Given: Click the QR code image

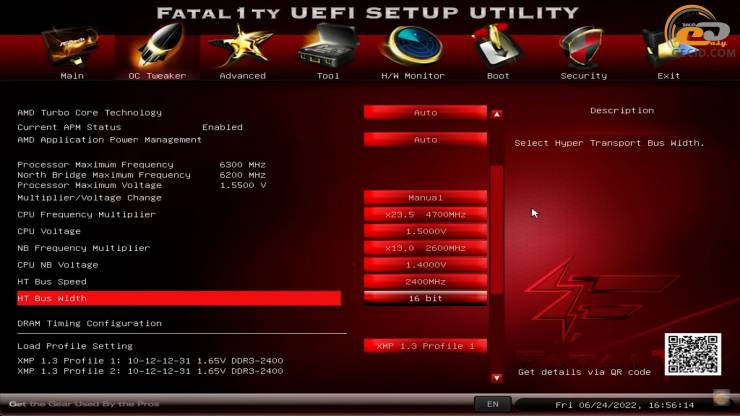Looking at the screenshot, I should (693, 355).
